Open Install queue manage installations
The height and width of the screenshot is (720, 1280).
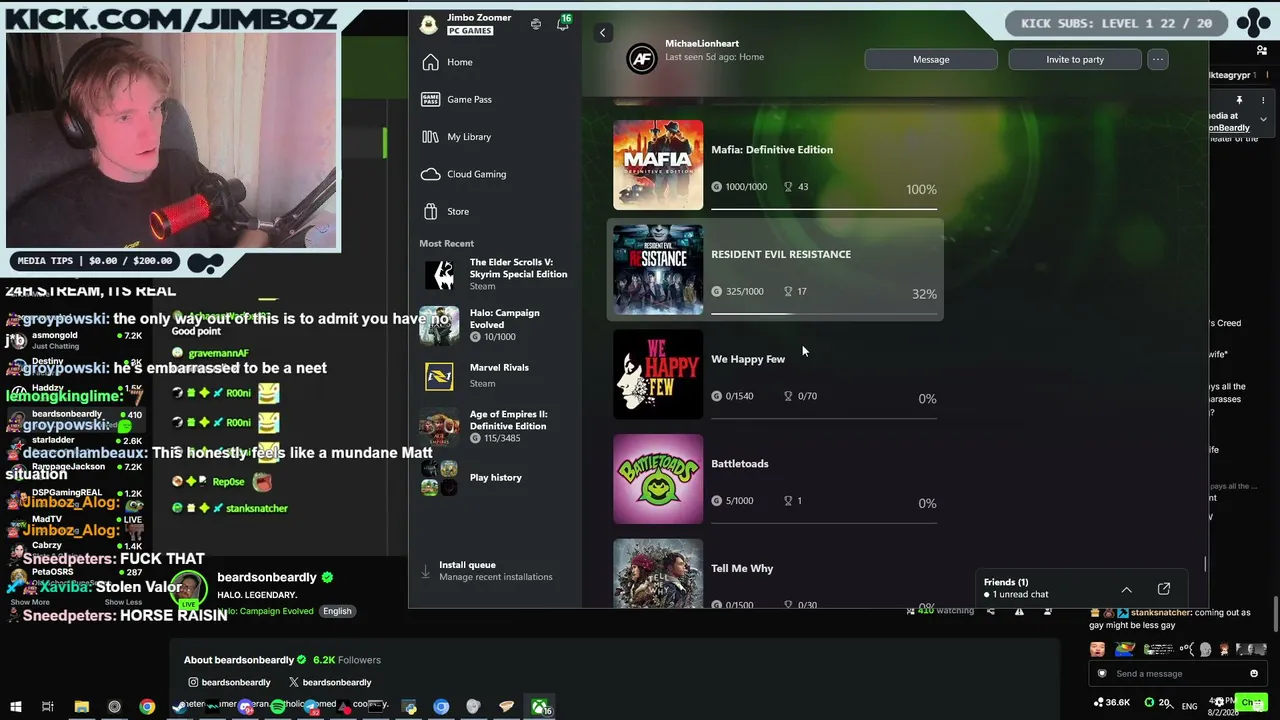click(x=494, y=571)
